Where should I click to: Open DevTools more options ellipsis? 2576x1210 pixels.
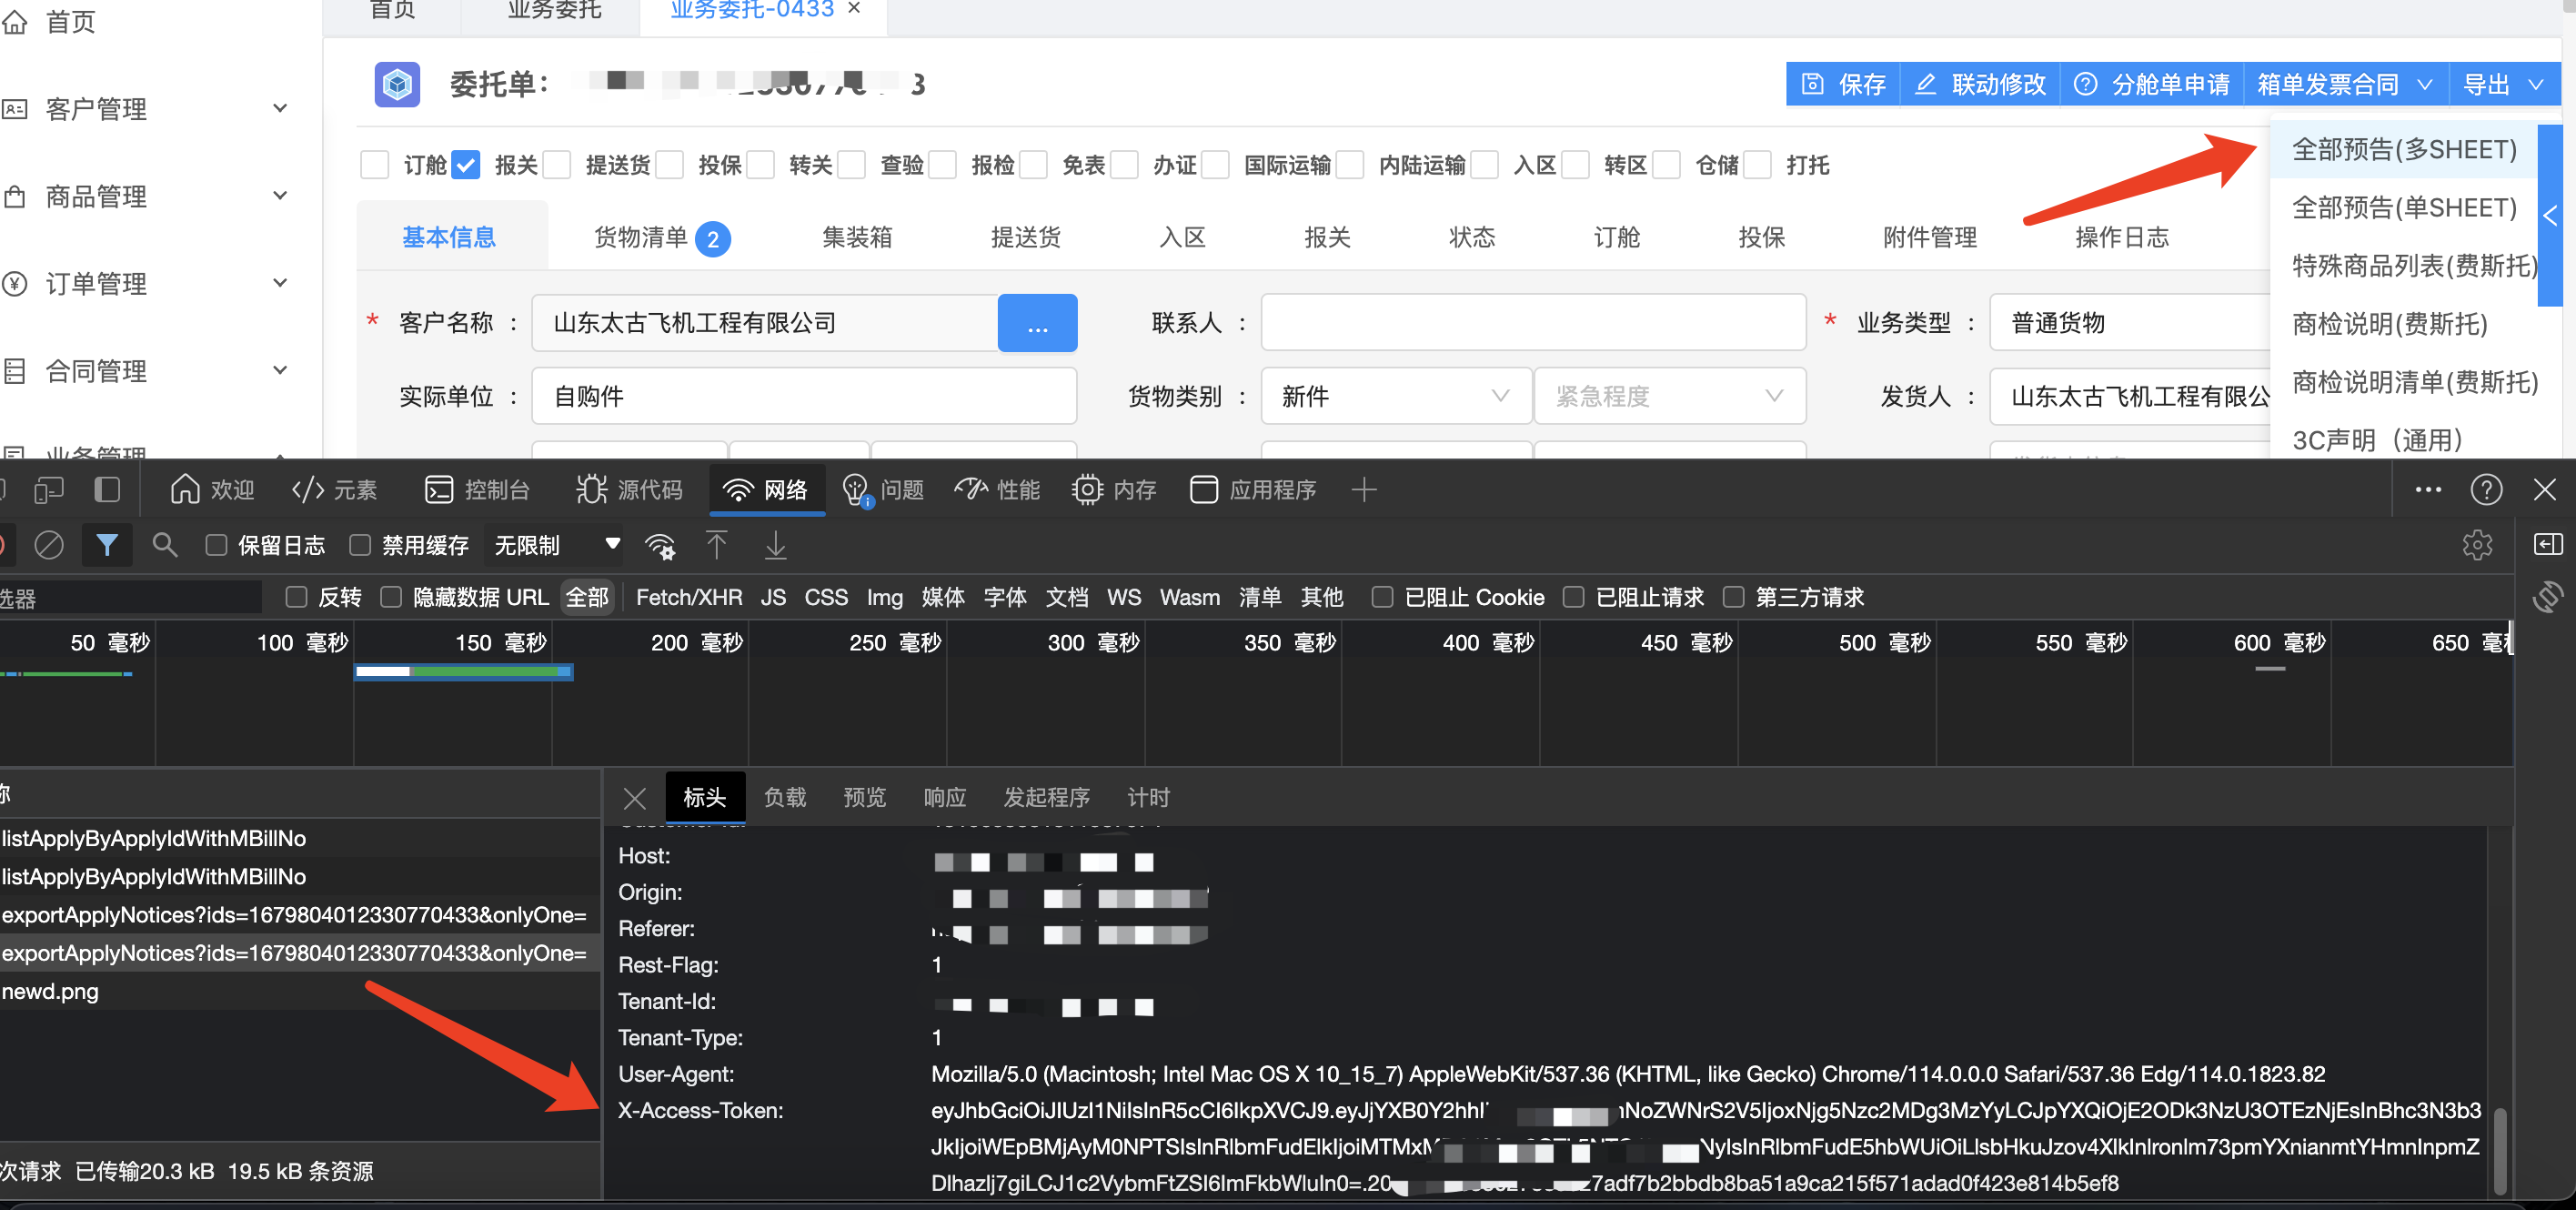[2427, 489]
